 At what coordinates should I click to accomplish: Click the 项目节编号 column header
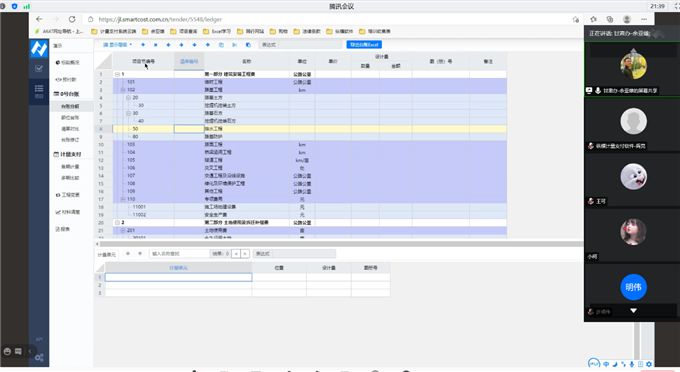tap(143, 62)
